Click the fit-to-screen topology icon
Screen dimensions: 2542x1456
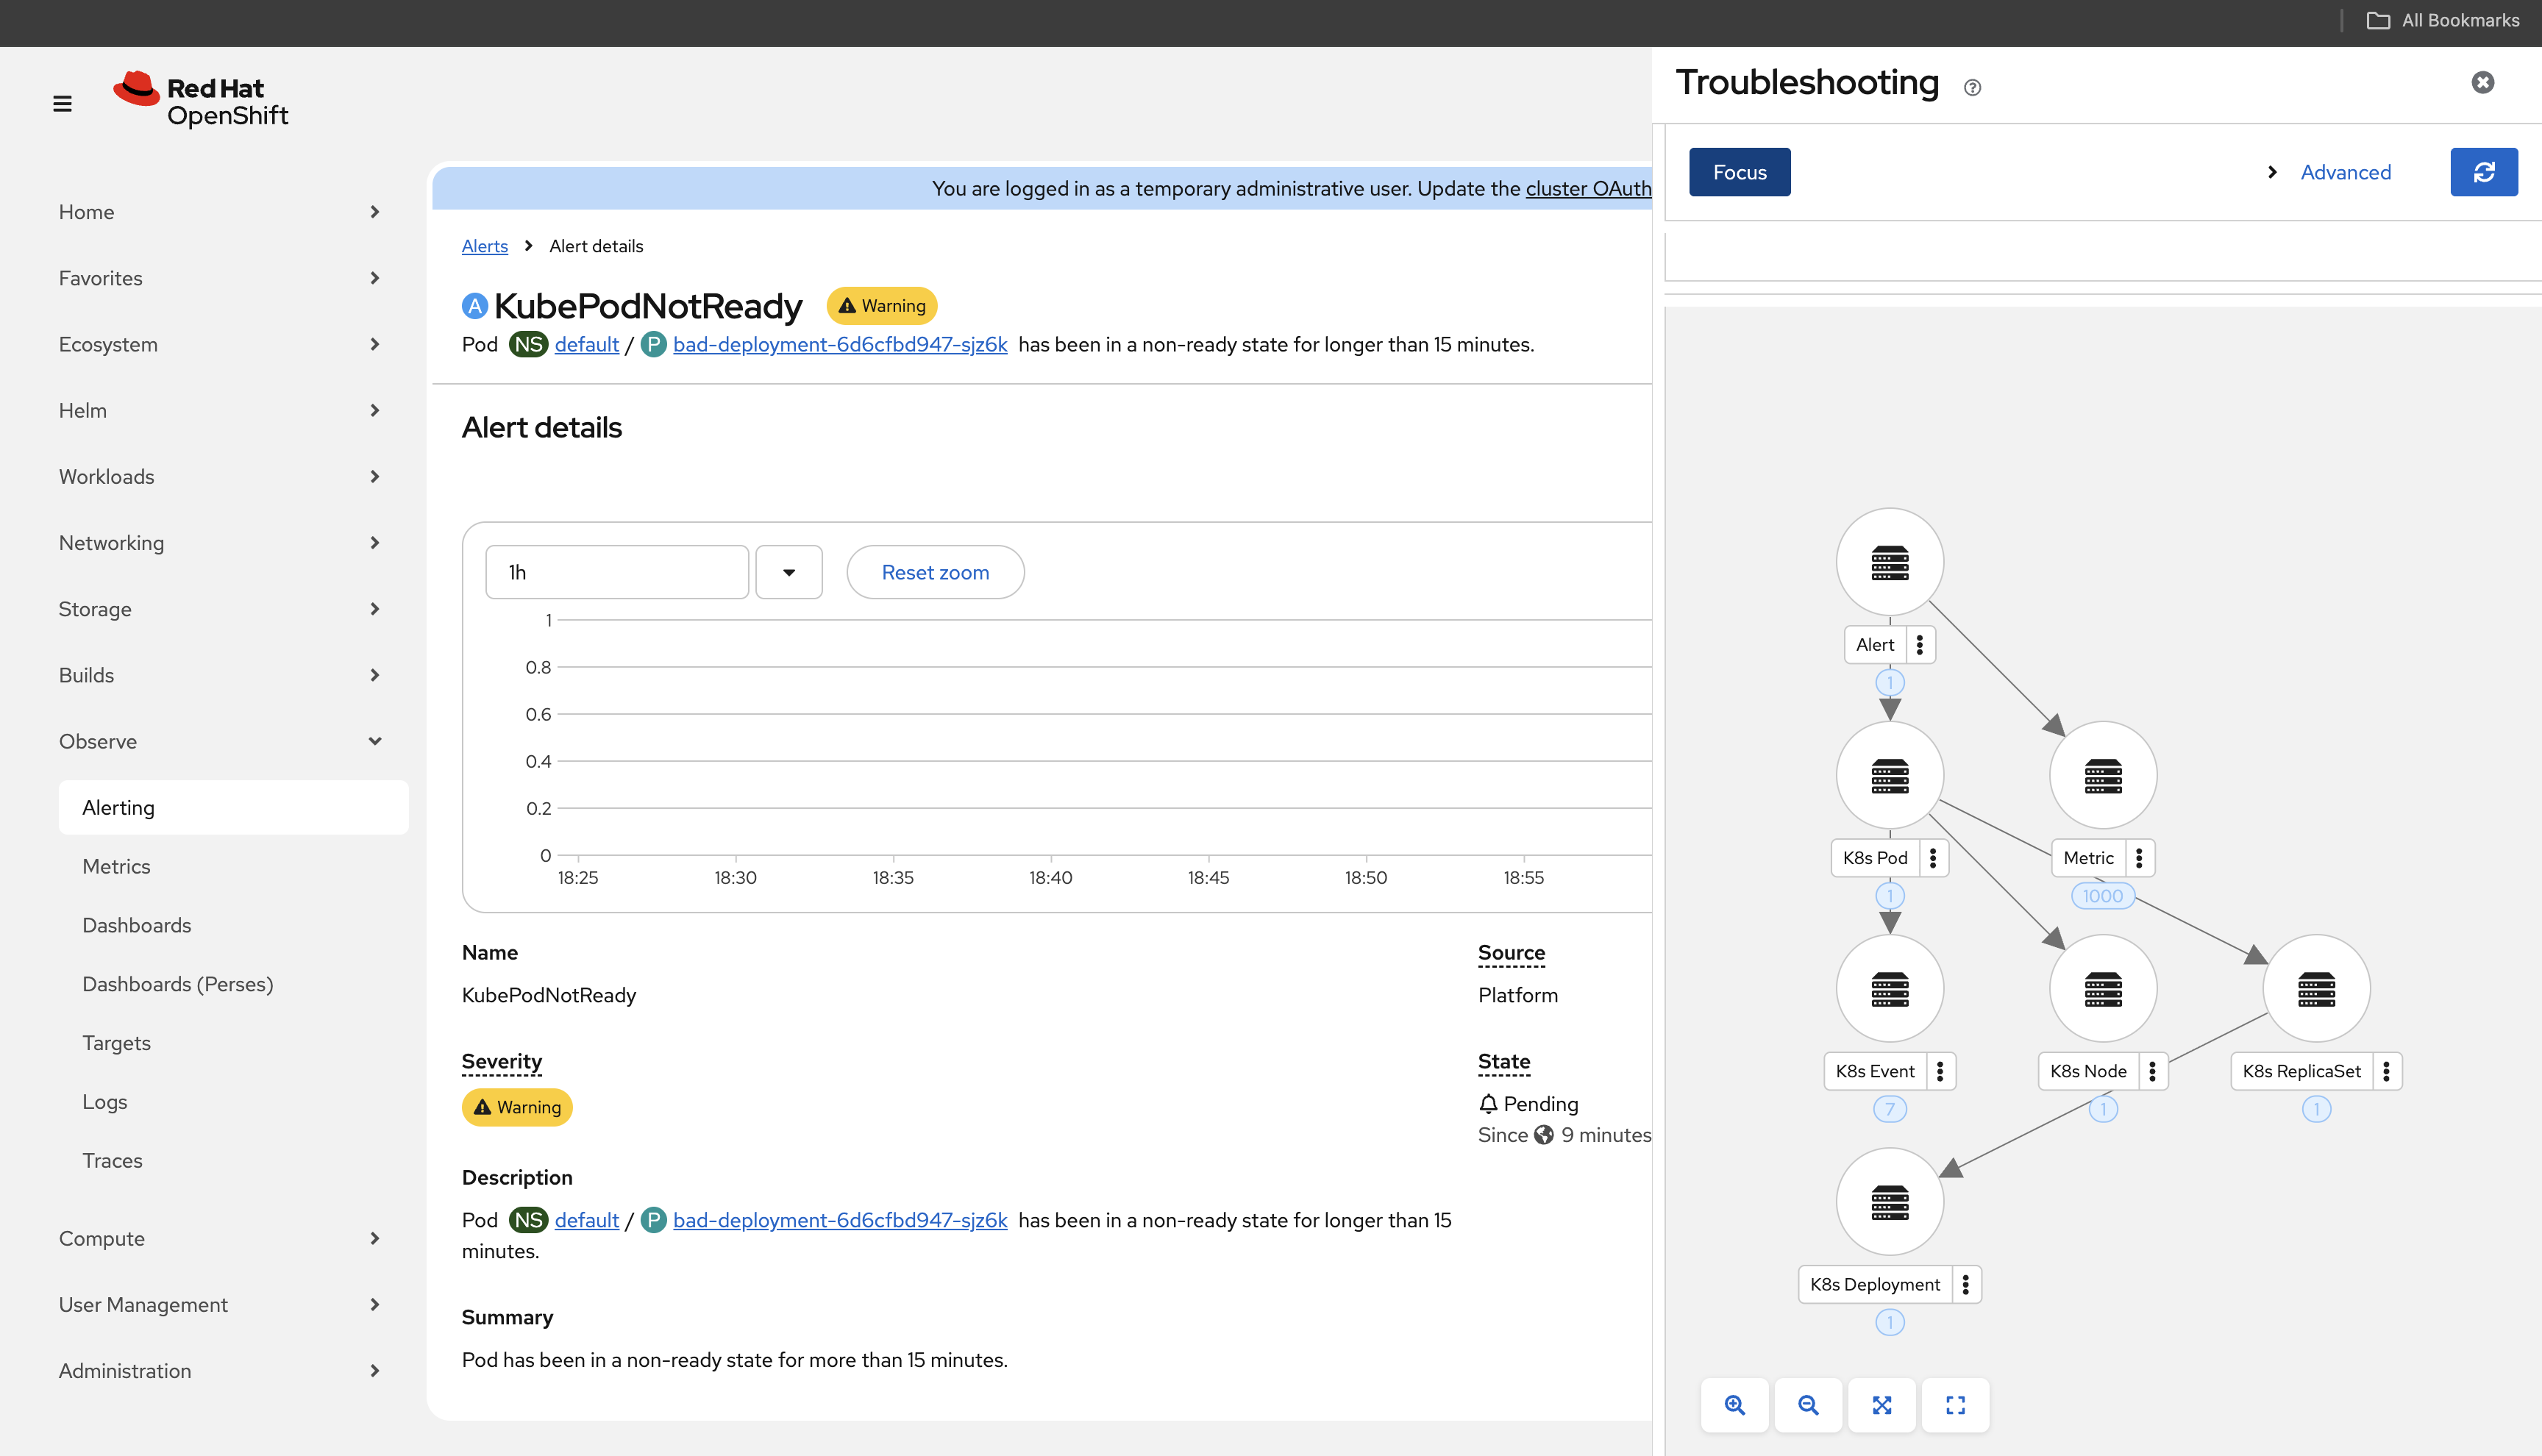tap(1882, 1405)
